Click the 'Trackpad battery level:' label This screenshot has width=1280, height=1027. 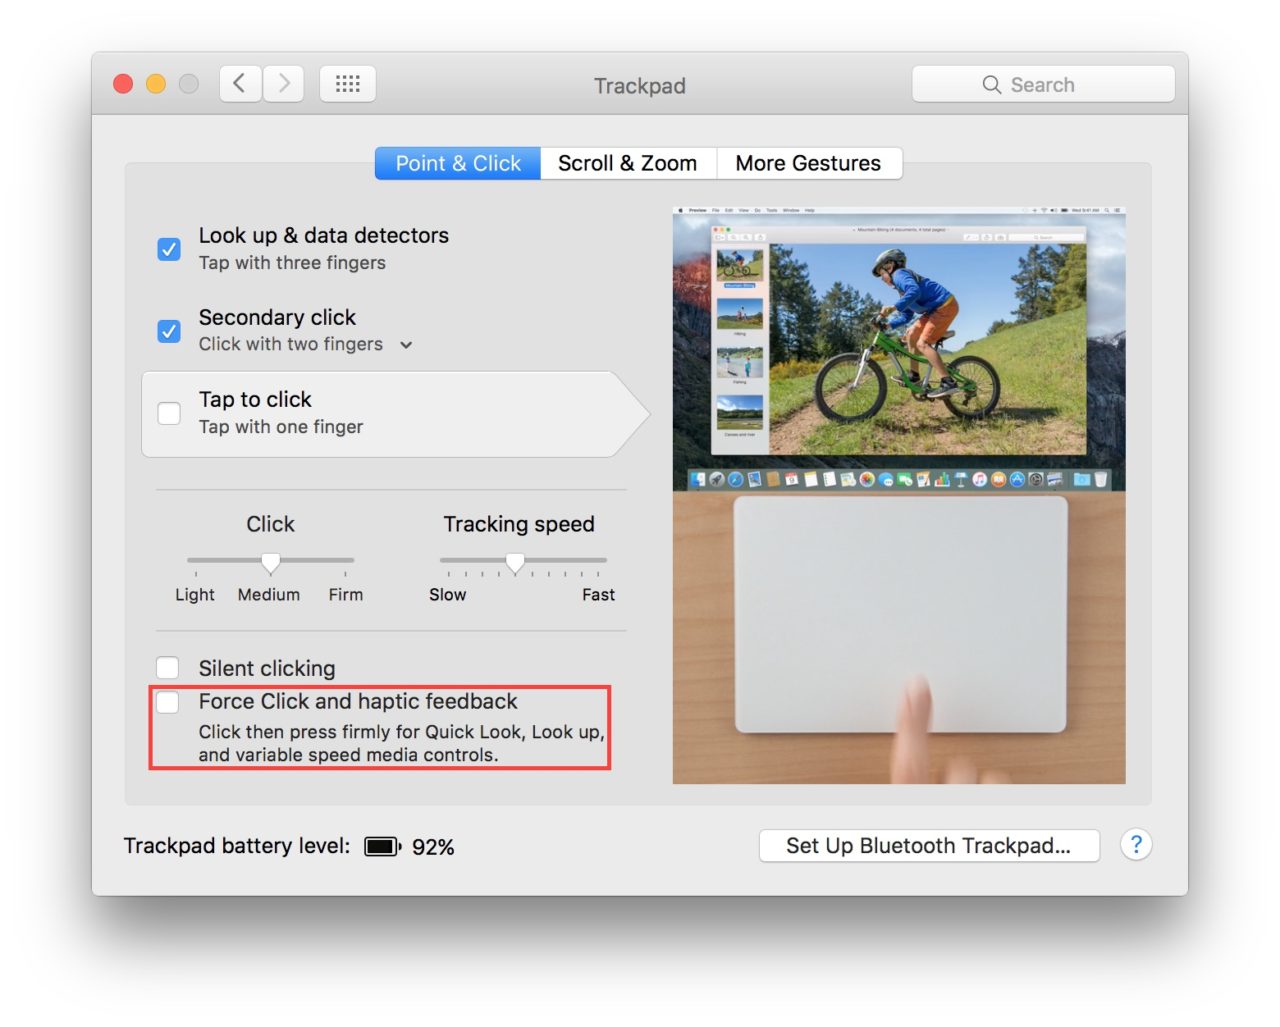point(237,846)
